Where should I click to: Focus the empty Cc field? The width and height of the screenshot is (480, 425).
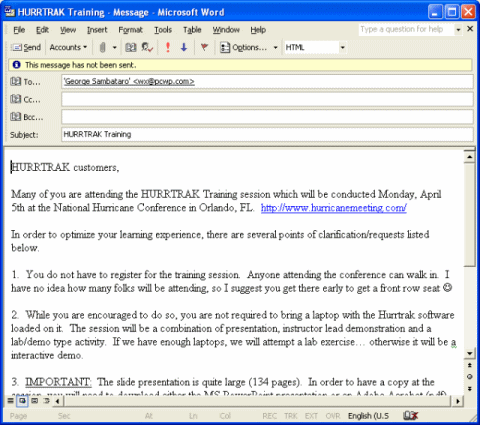(267, 99)
